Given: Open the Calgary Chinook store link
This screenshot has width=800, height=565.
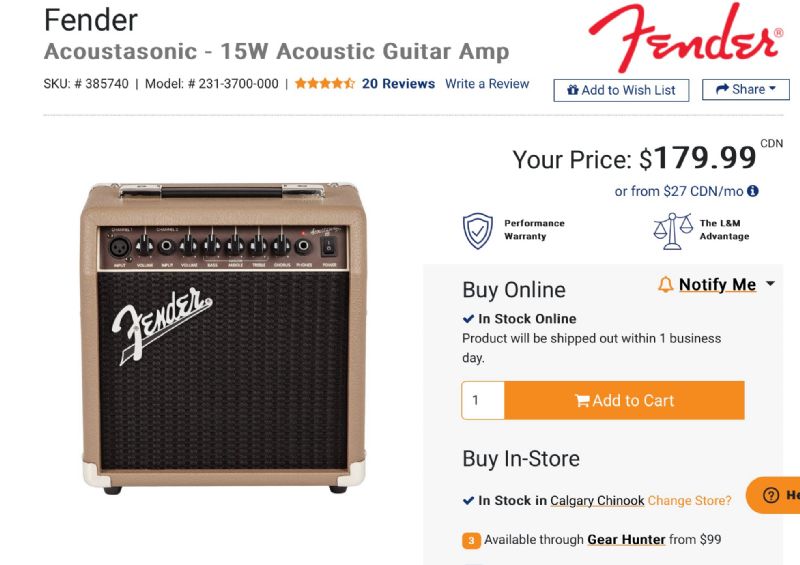Looking at the screenshot, I should (x=597, y=500).
